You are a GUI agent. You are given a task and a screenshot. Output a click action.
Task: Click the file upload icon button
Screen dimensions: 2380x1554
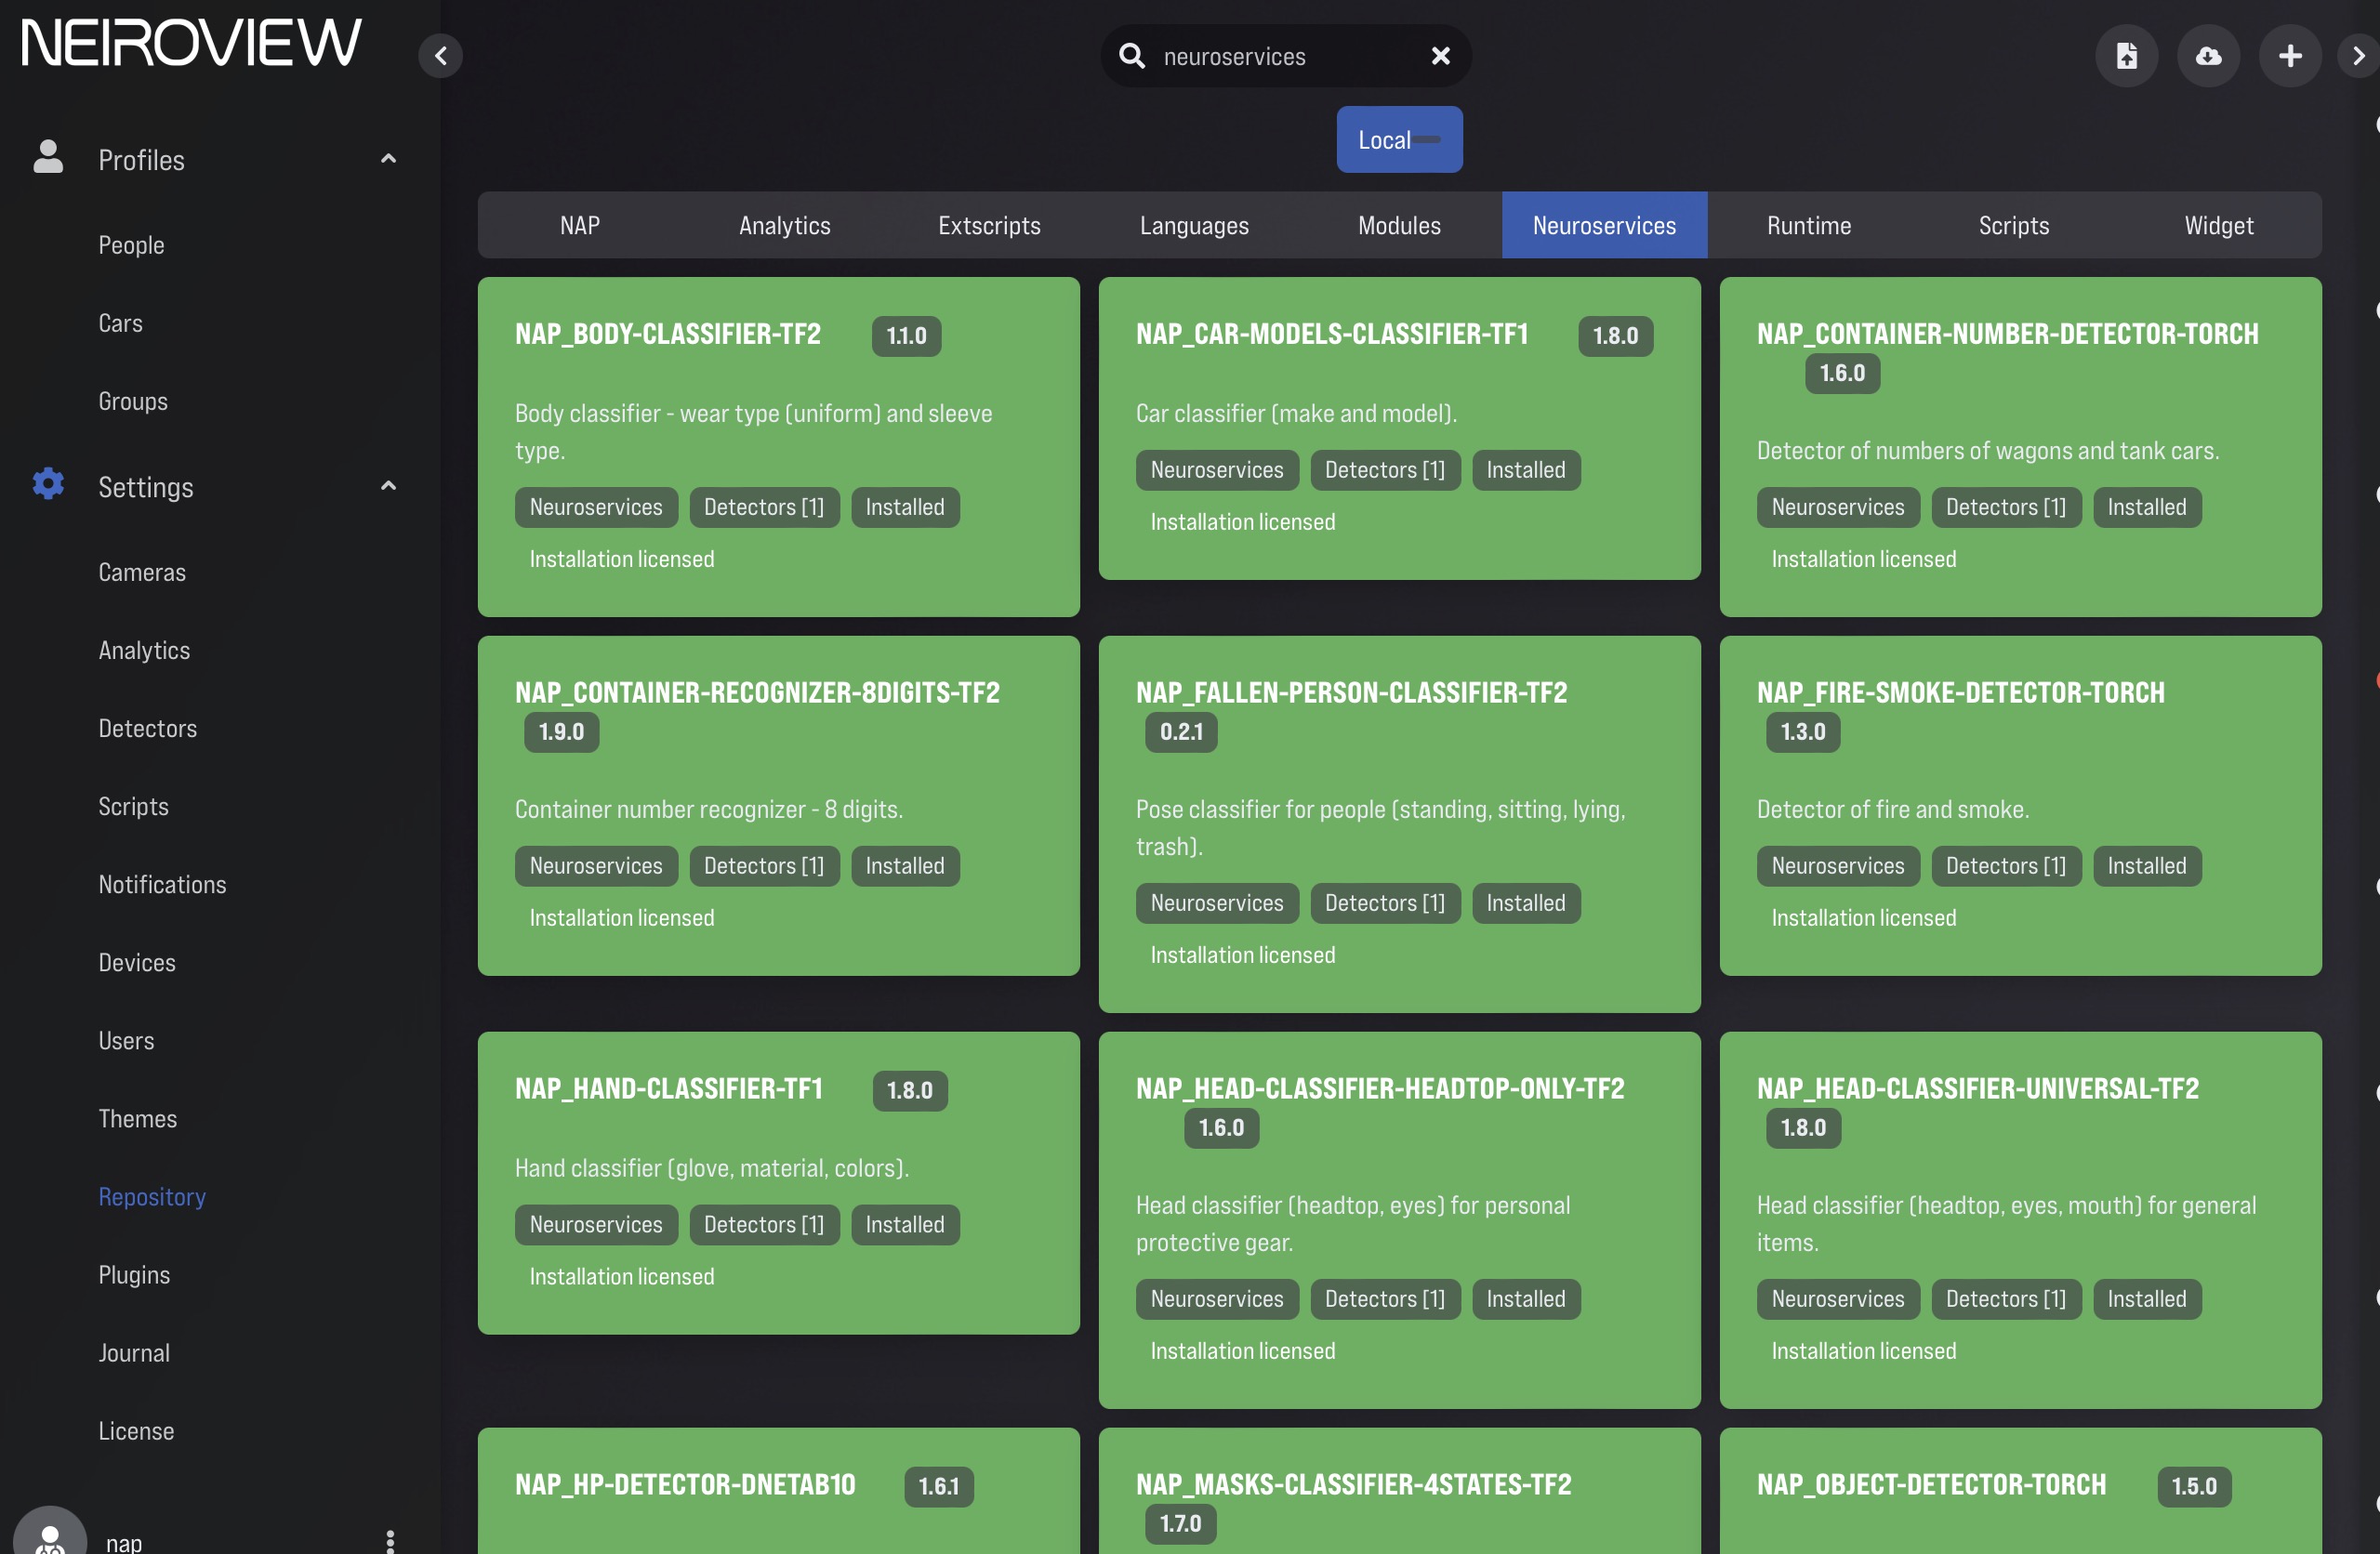point(2127,56)
